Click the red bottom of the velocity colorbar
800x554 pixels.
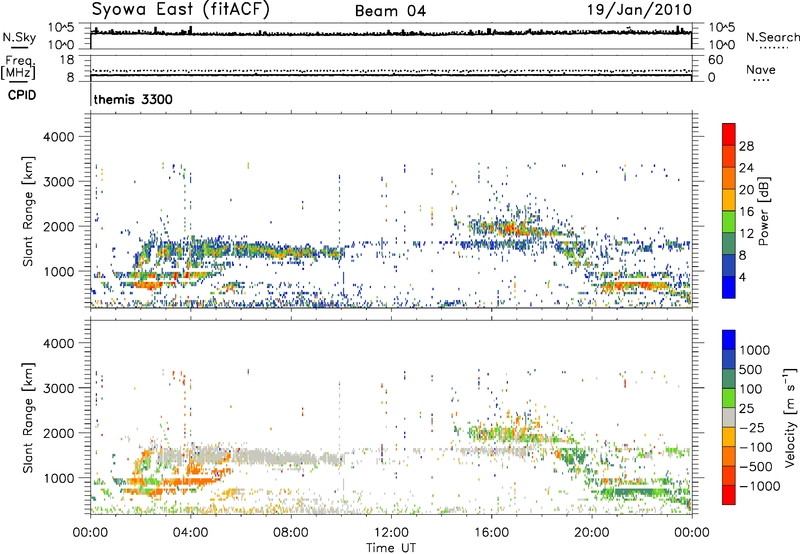click(x=729, y=495)
